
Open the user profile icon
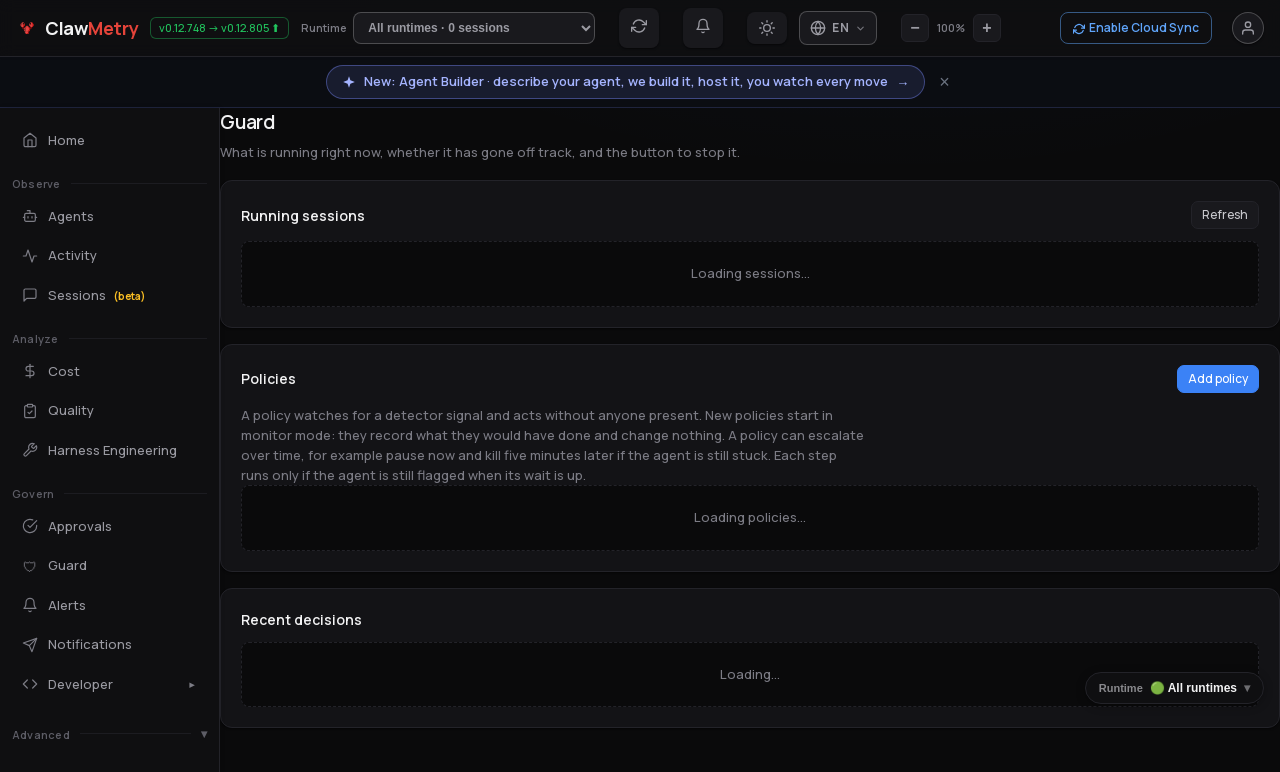click(x=1248, y=28)
